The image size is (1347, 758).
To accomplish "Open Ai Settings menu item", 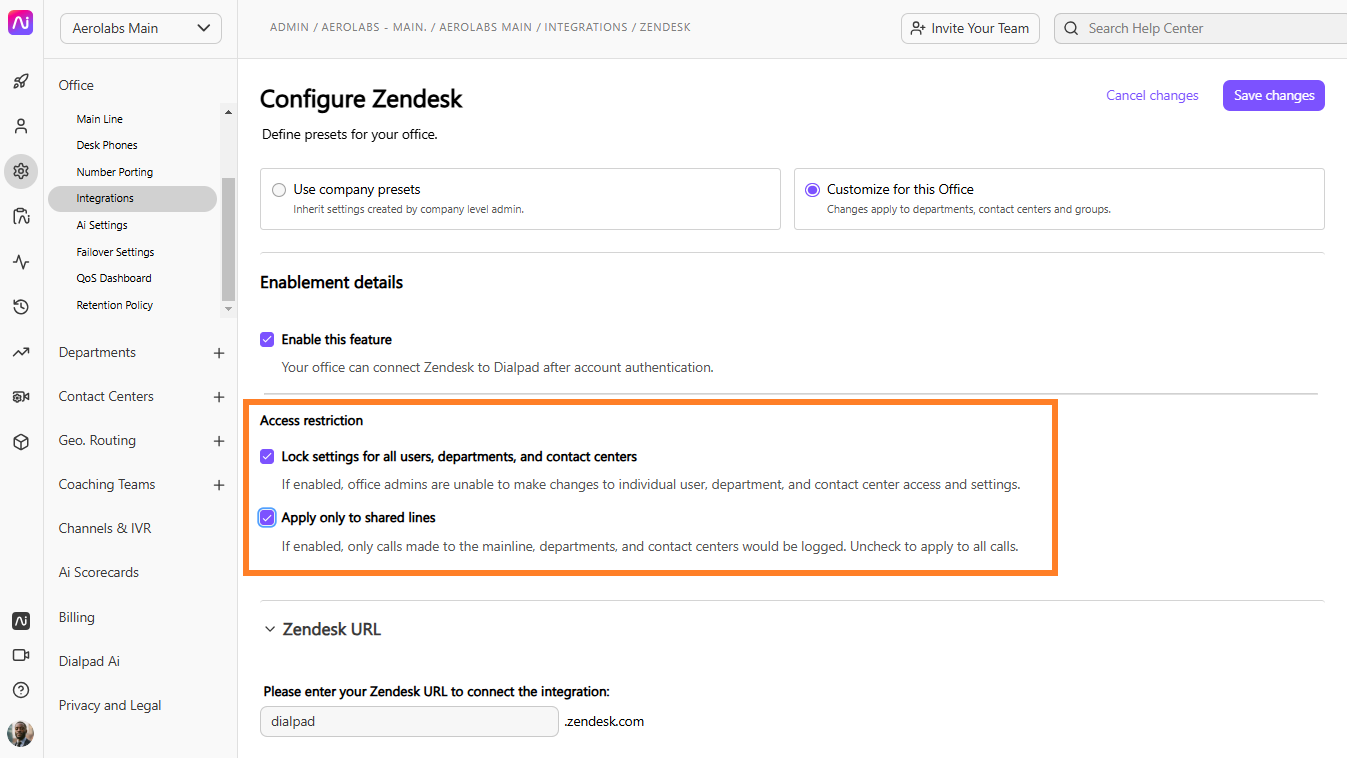I will [102, 225].
